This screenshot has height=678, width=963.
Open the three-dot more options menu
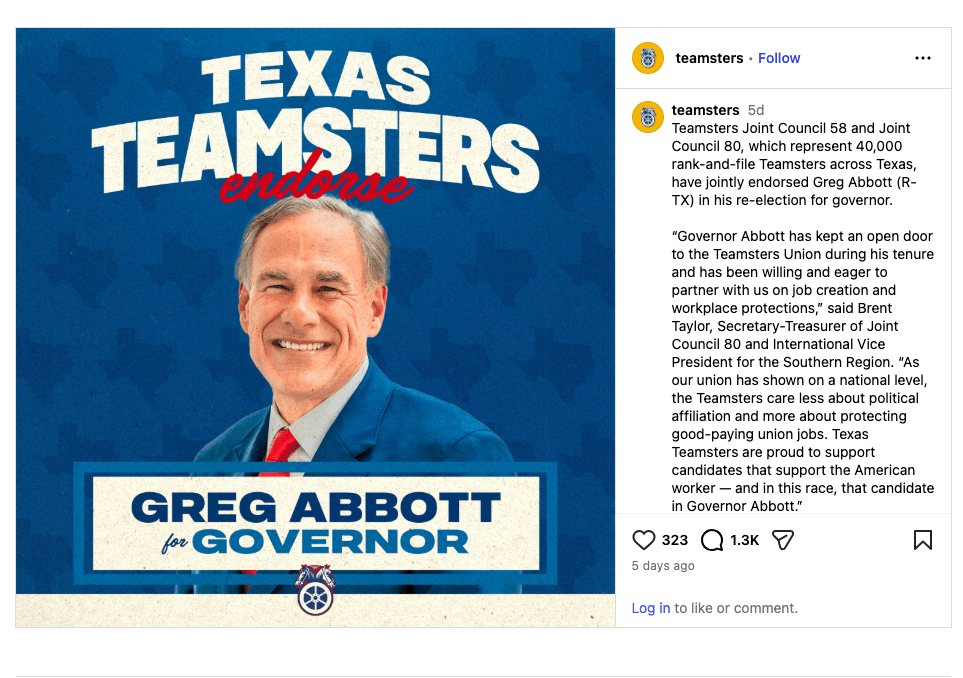point(922,58)
